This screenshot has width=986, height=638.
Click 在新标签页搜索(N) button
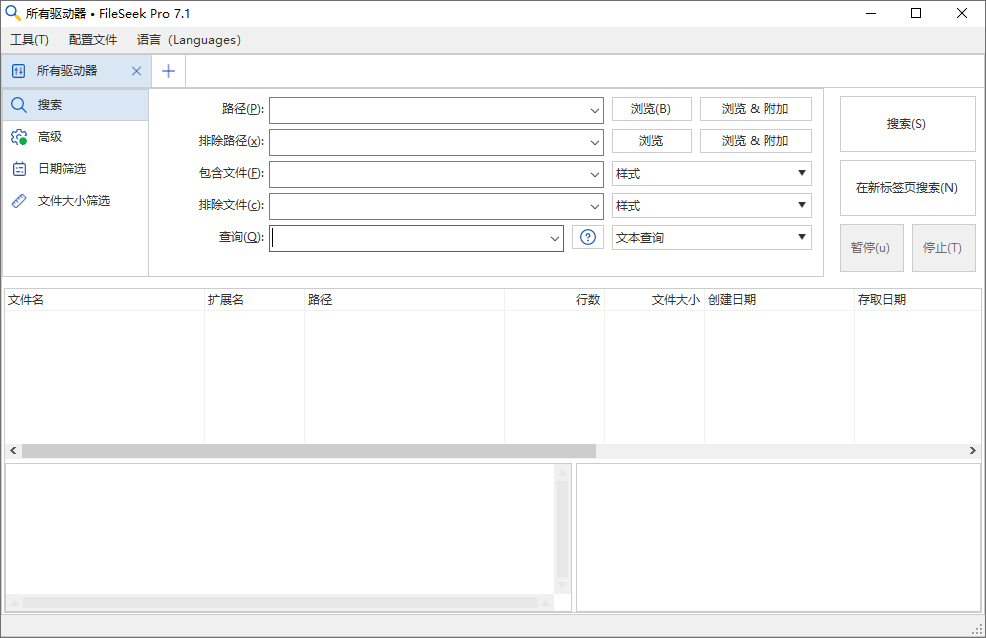coord(907,188)
